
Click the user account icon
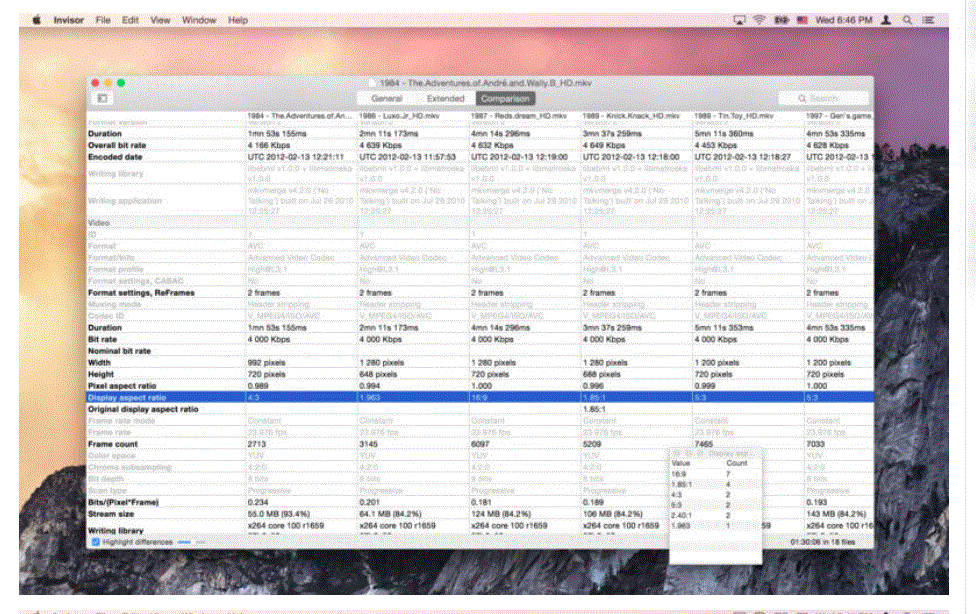pos(886,20)
